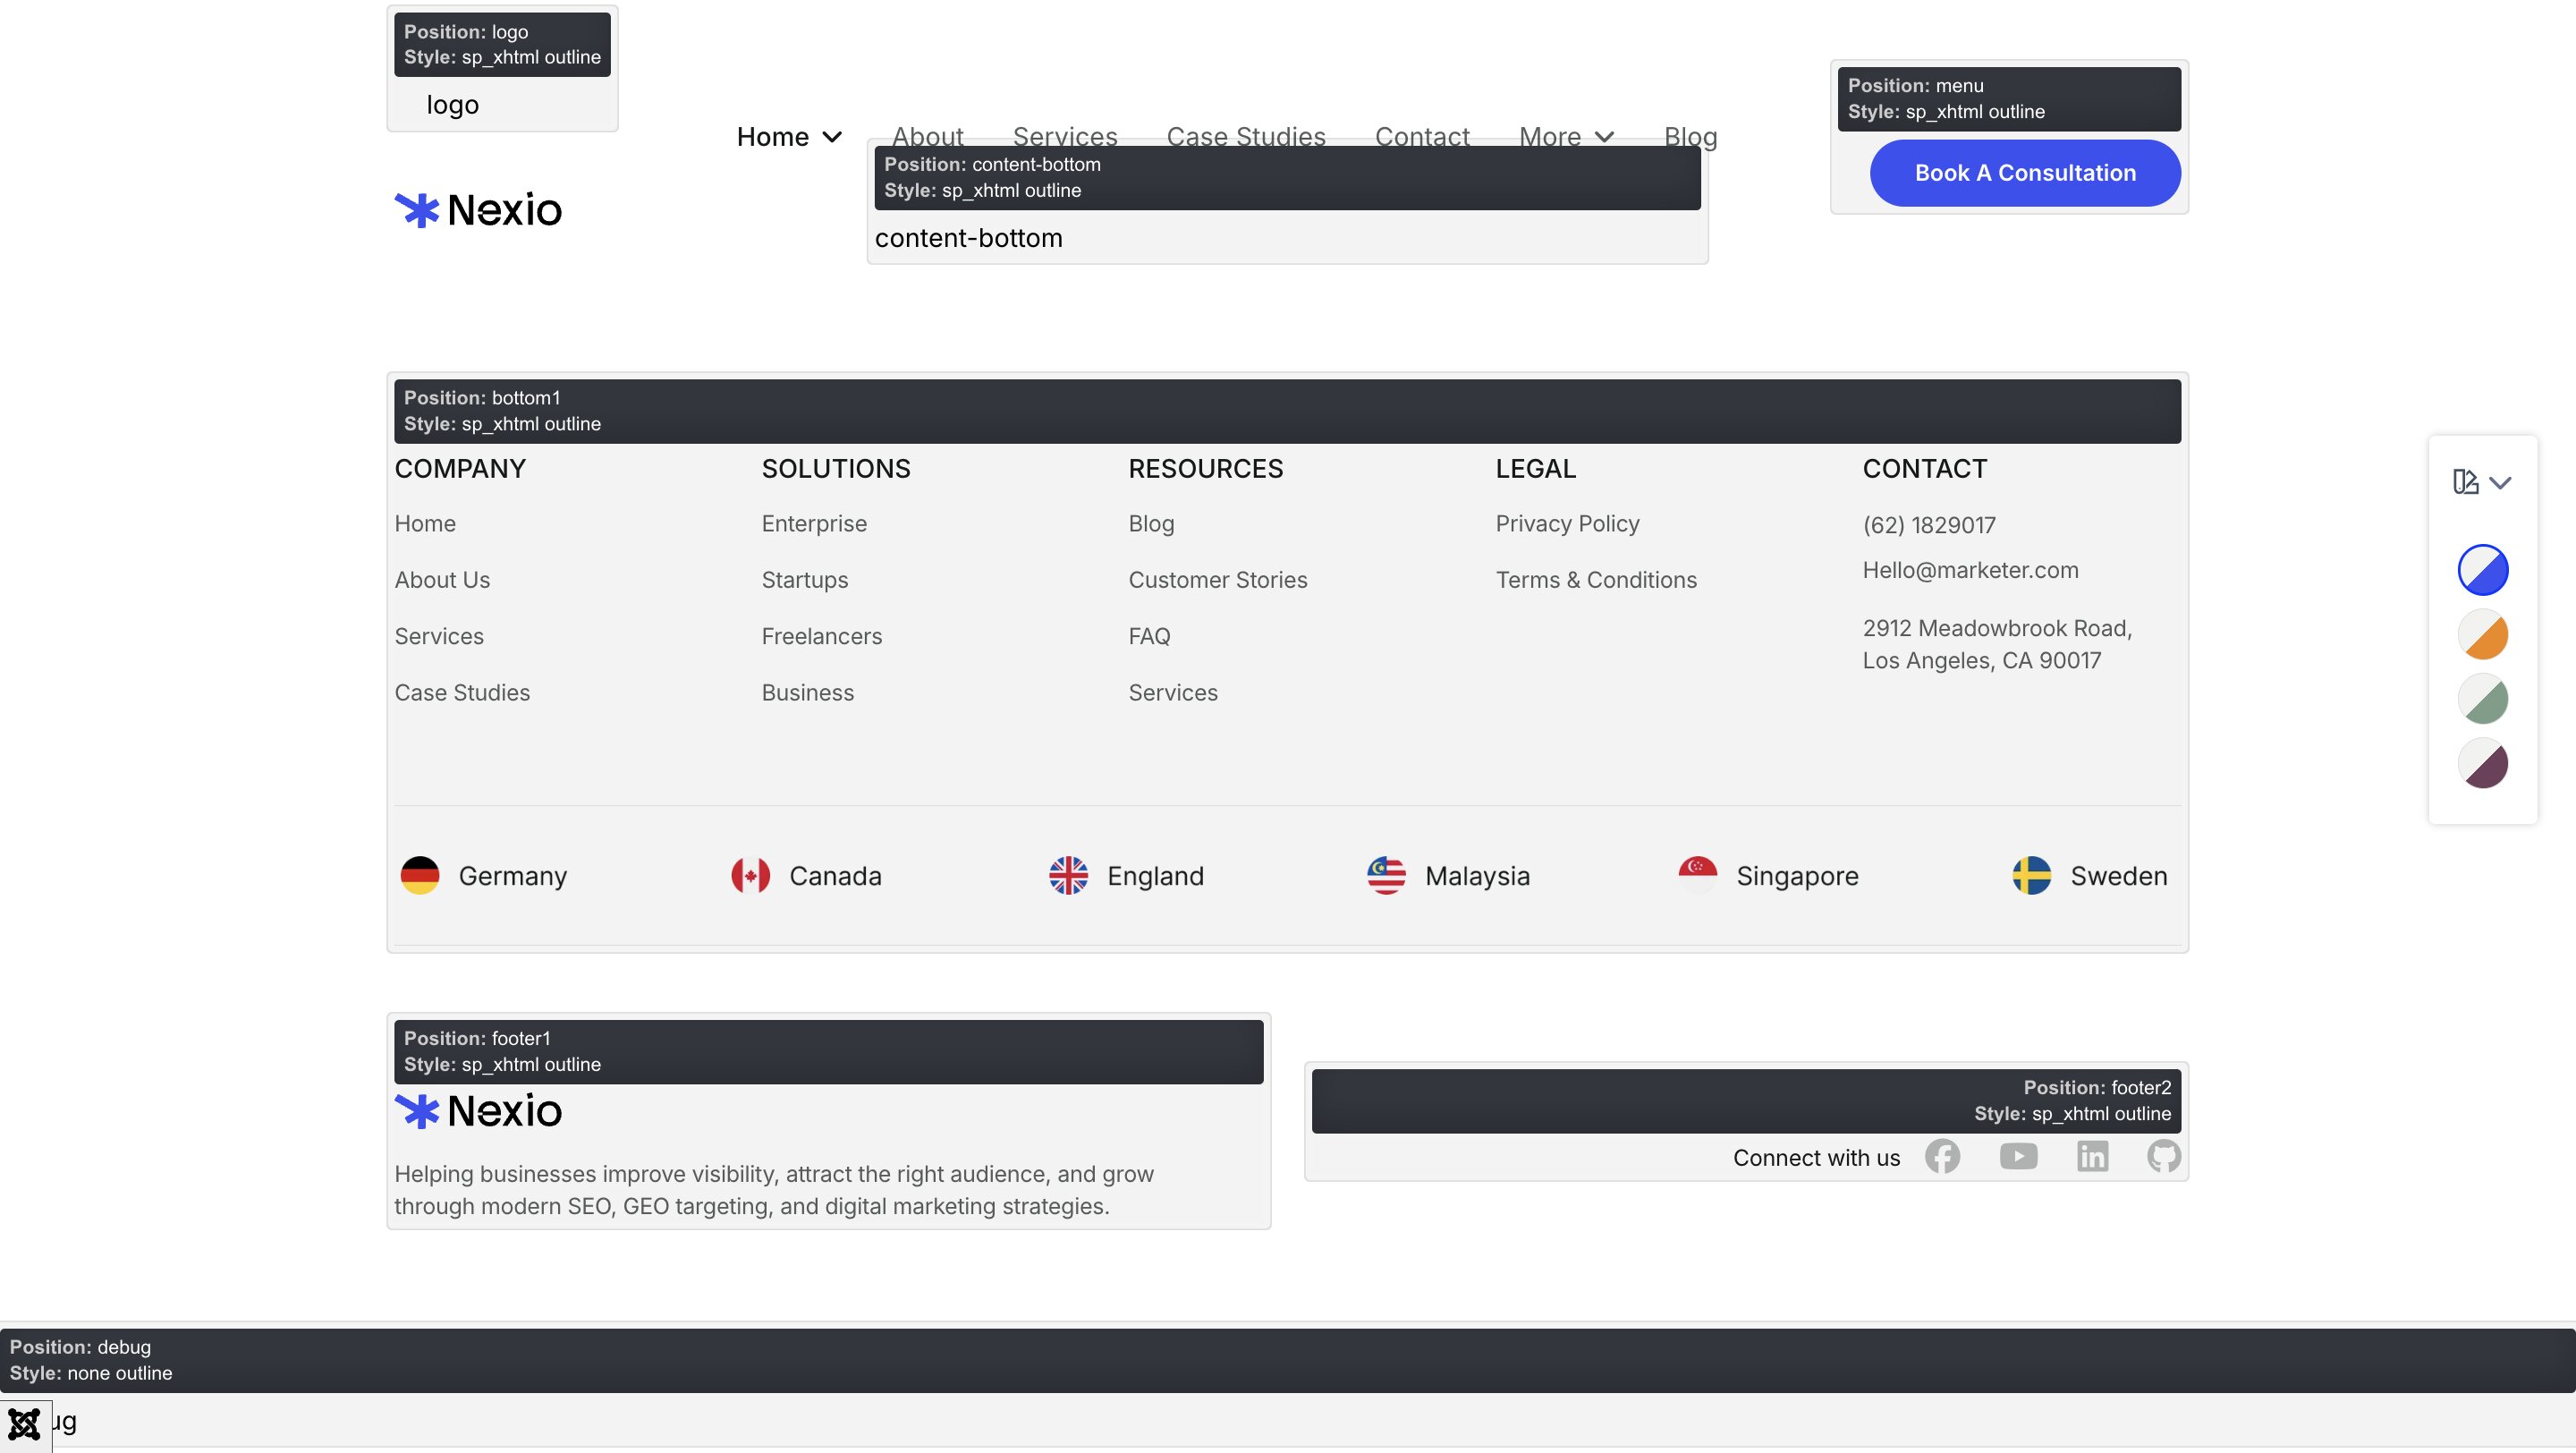
Task: Click the Singapore flag icon
Action: coord(1697,875)
